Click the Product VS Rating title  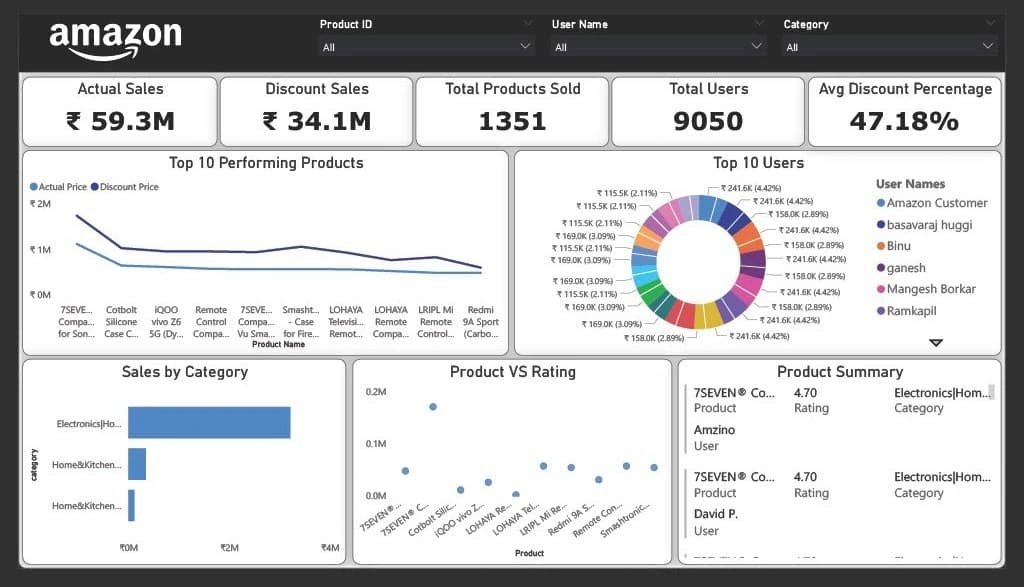pyautogui.click(x=513, y=372)
